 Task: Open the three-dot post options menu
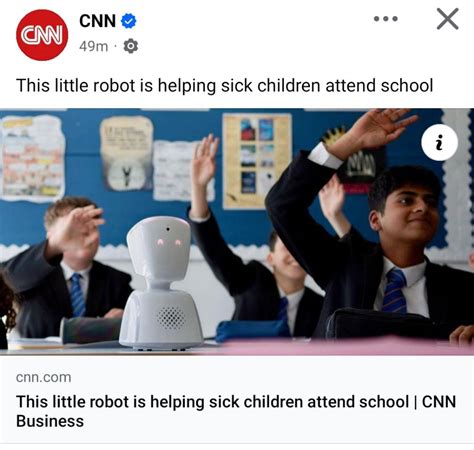pyautogui.click(x=386, y=19)
